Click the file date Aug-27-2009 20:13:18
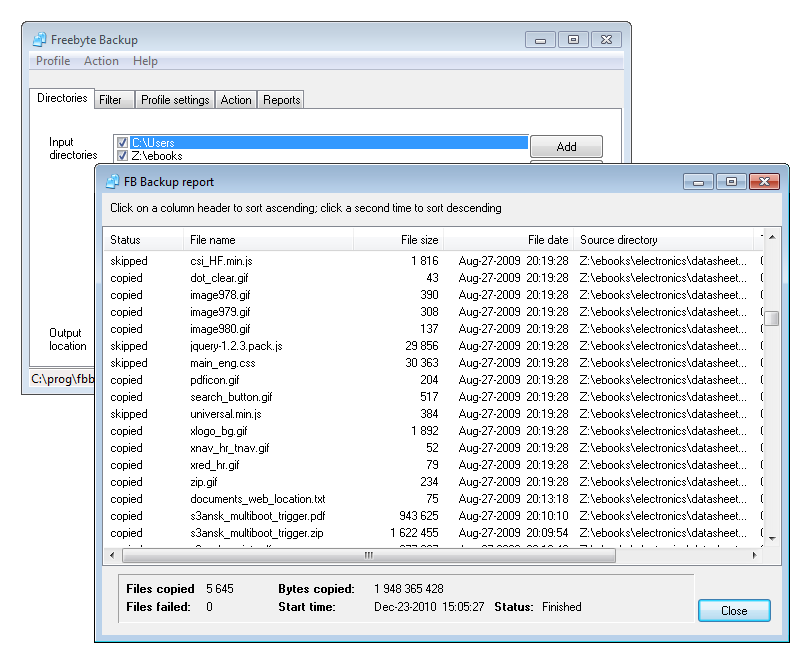 pyautogui.click(x=513, y=499)
